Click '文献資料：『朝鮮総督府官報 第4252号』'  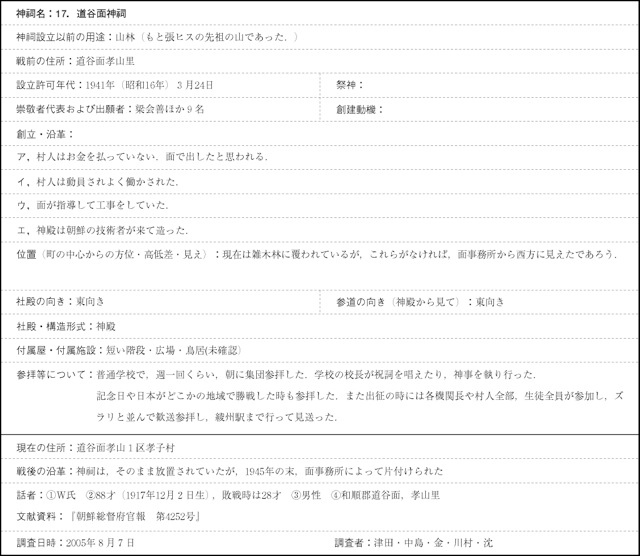(108, 517)
